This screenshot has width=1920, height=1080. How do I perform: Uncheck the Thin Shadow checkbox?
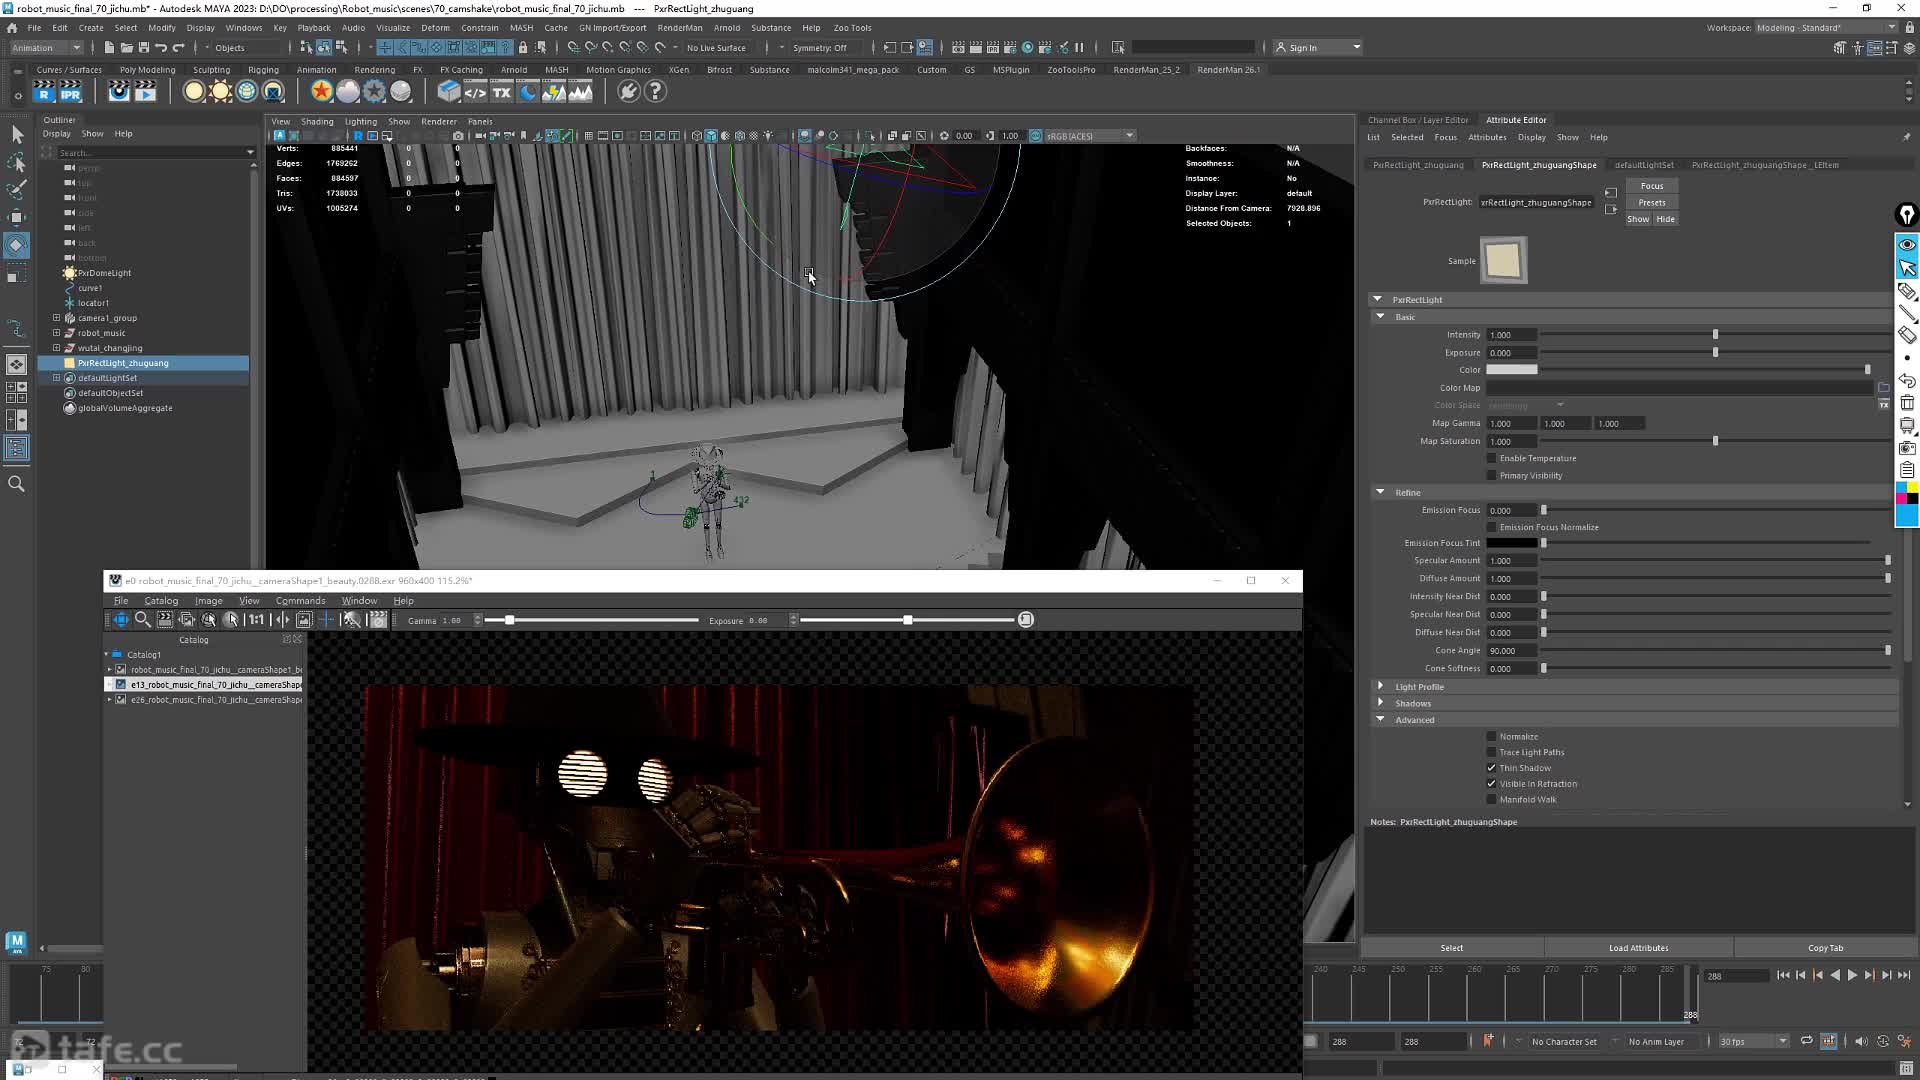point(1492,768)
